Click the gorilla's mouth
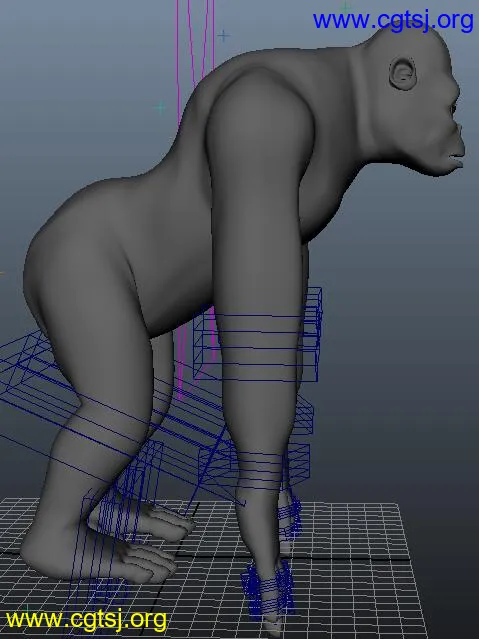Viewport: 479px width, 639px height. [x=456, y=159]
